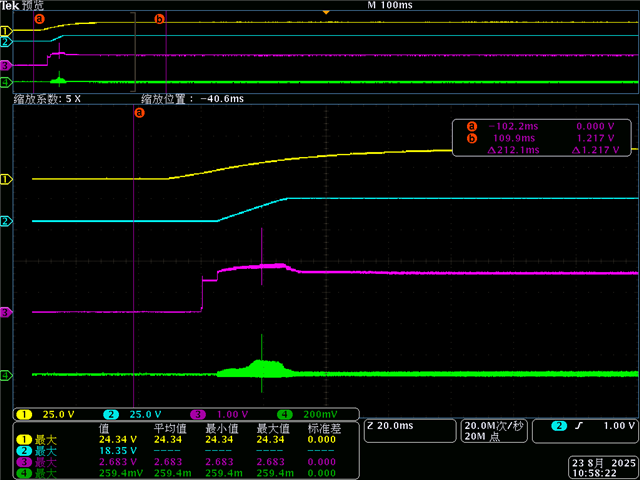This screenshot has height=480, width=640.
Task: Click channel 2 badge in measurement table
Action: (x=24, y=451)
